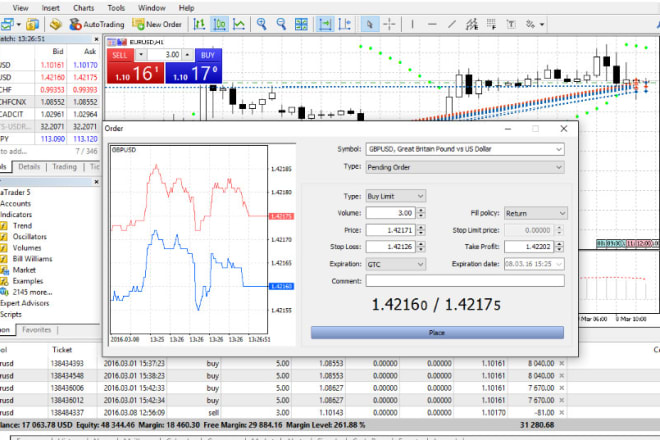Toggle chart shift icon
The image size is (660, 440).
345,24
